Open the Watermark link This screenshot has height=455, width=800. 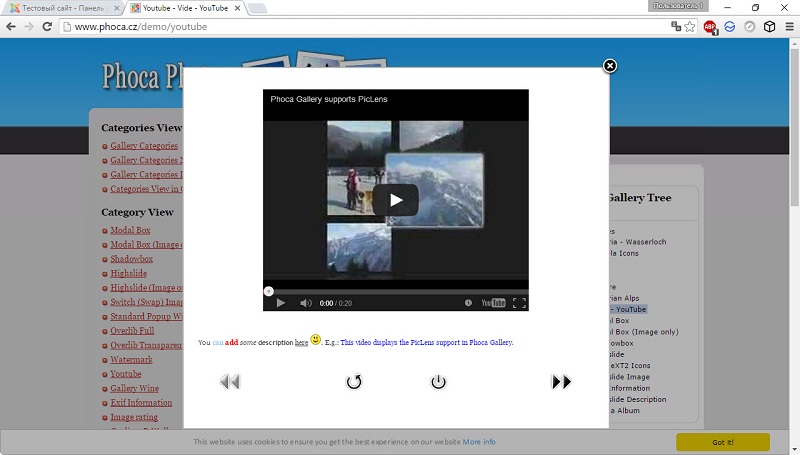131,359
